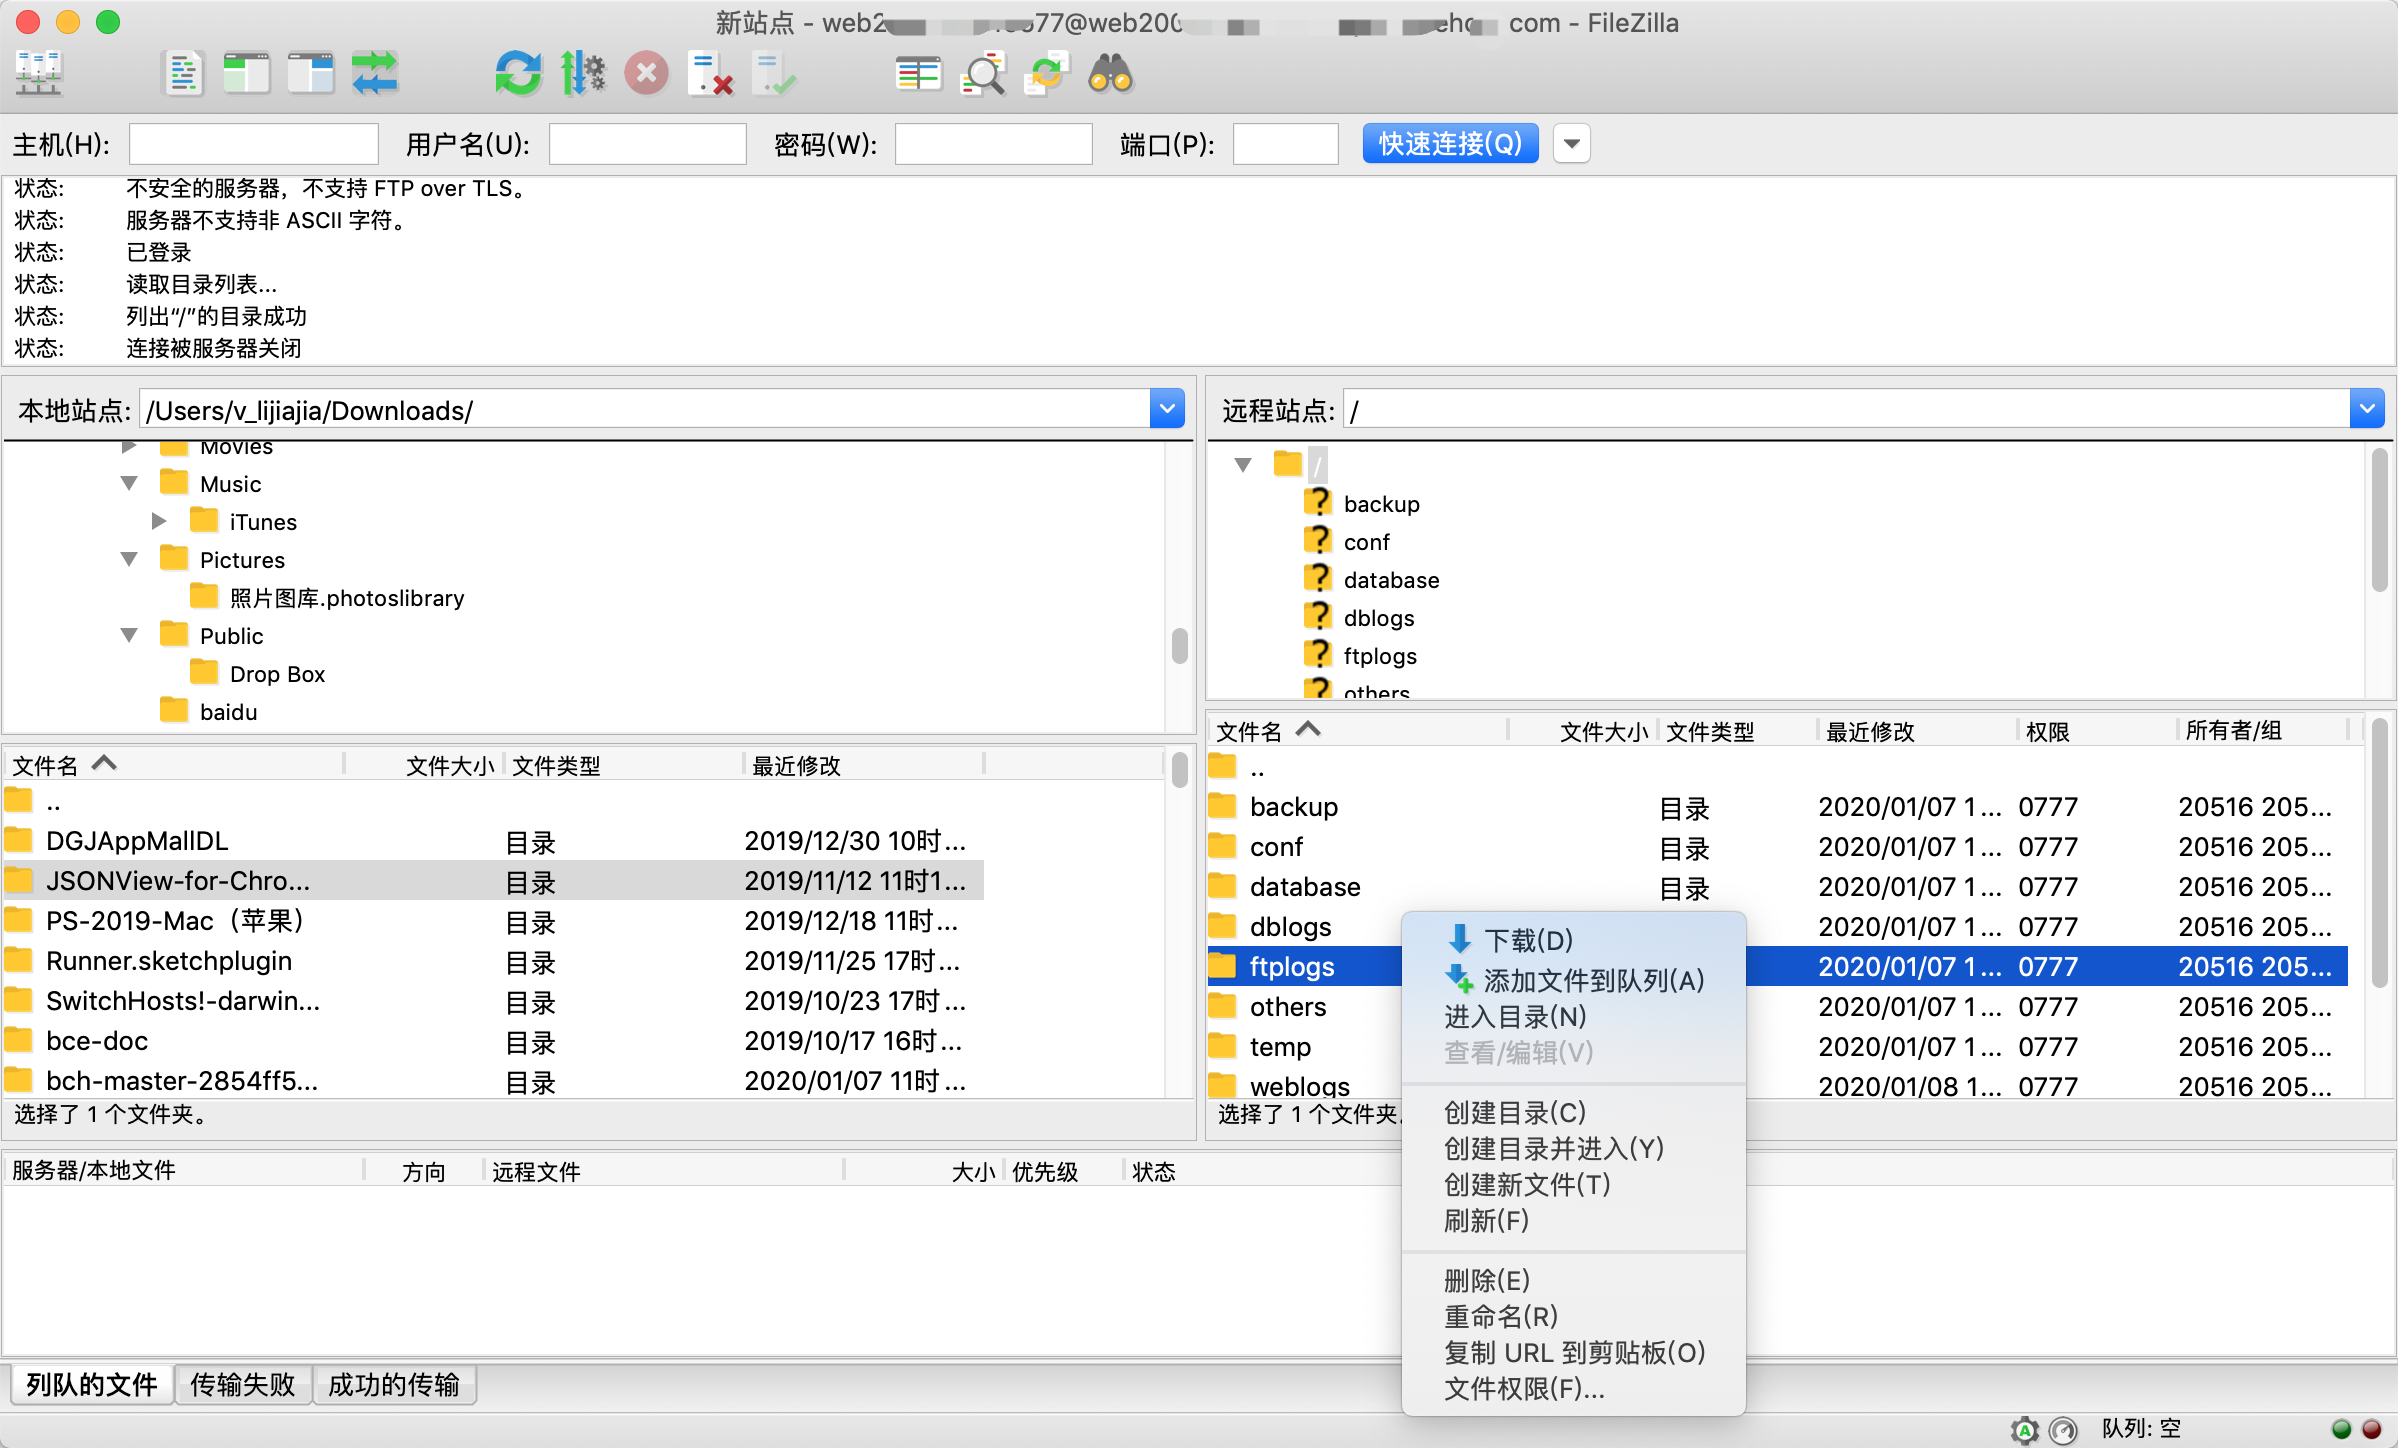
Task: Select database folder in remote tree
Action: click(1391, 580)
